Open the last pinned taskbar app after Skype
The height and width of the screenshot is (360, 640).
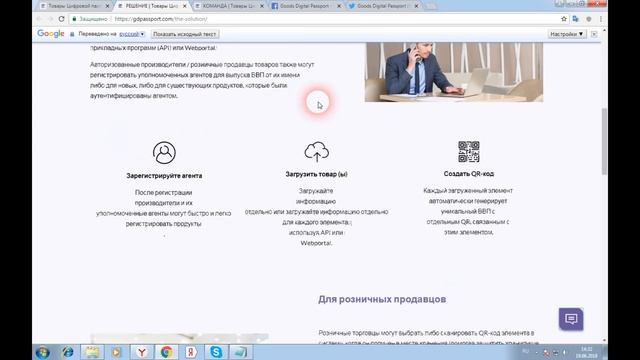[240, 352]
